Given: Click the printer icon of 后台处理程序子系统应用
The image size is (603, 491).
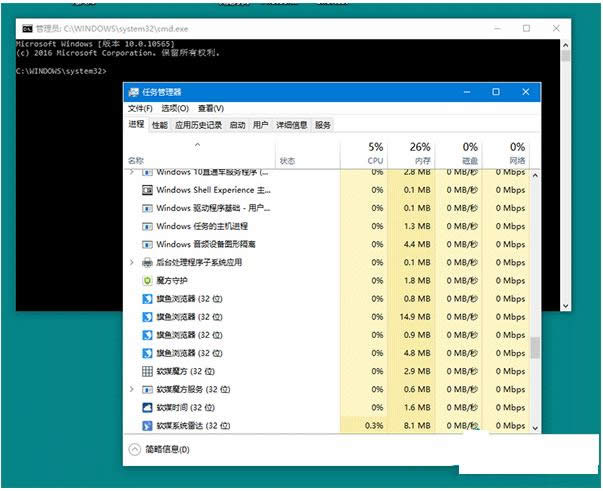Looking at the screenshot, I should pyautogui.click(x=147, y=263).
